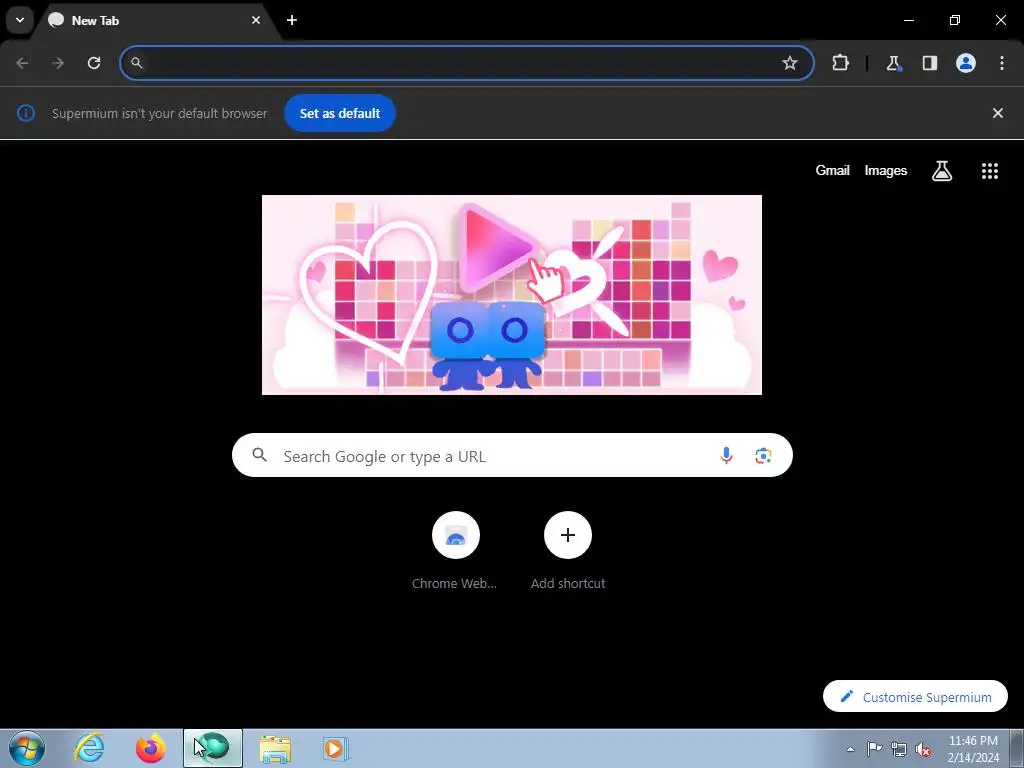Close the New Tab tab
The image size is (1024, 768).
point(256,20)
